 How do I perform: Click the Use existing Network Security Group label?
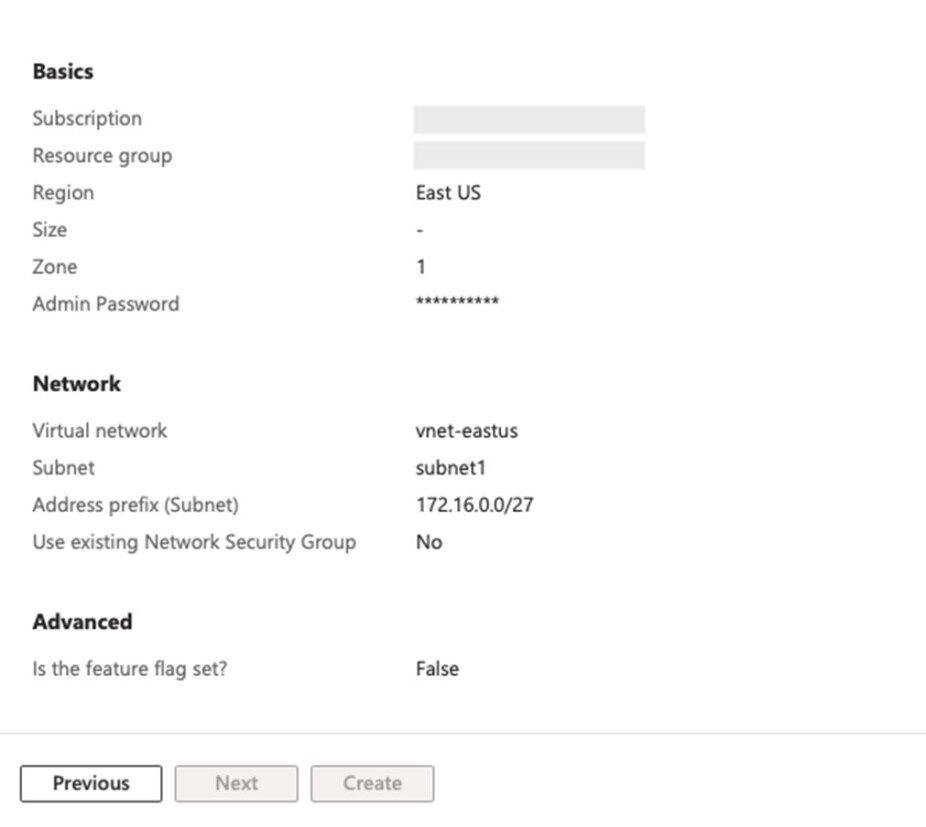coord(194,542)
